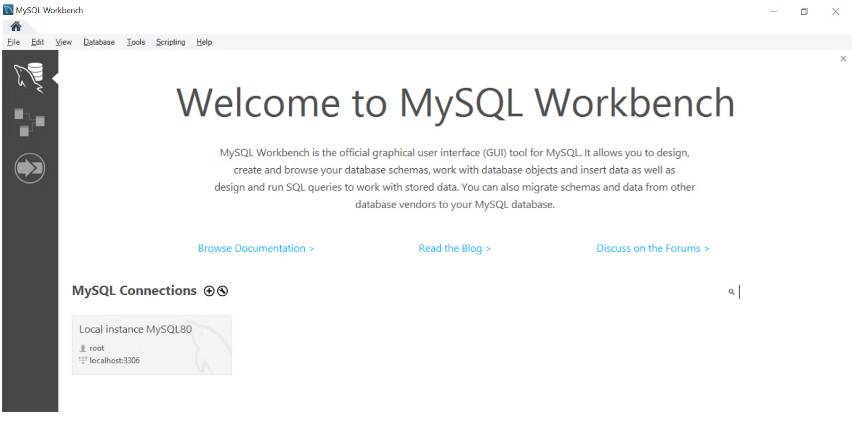The height and width of the screenshot is (445, 855).
Task: Add a new MySQL connection with plus icon
Action: [209, 291]
